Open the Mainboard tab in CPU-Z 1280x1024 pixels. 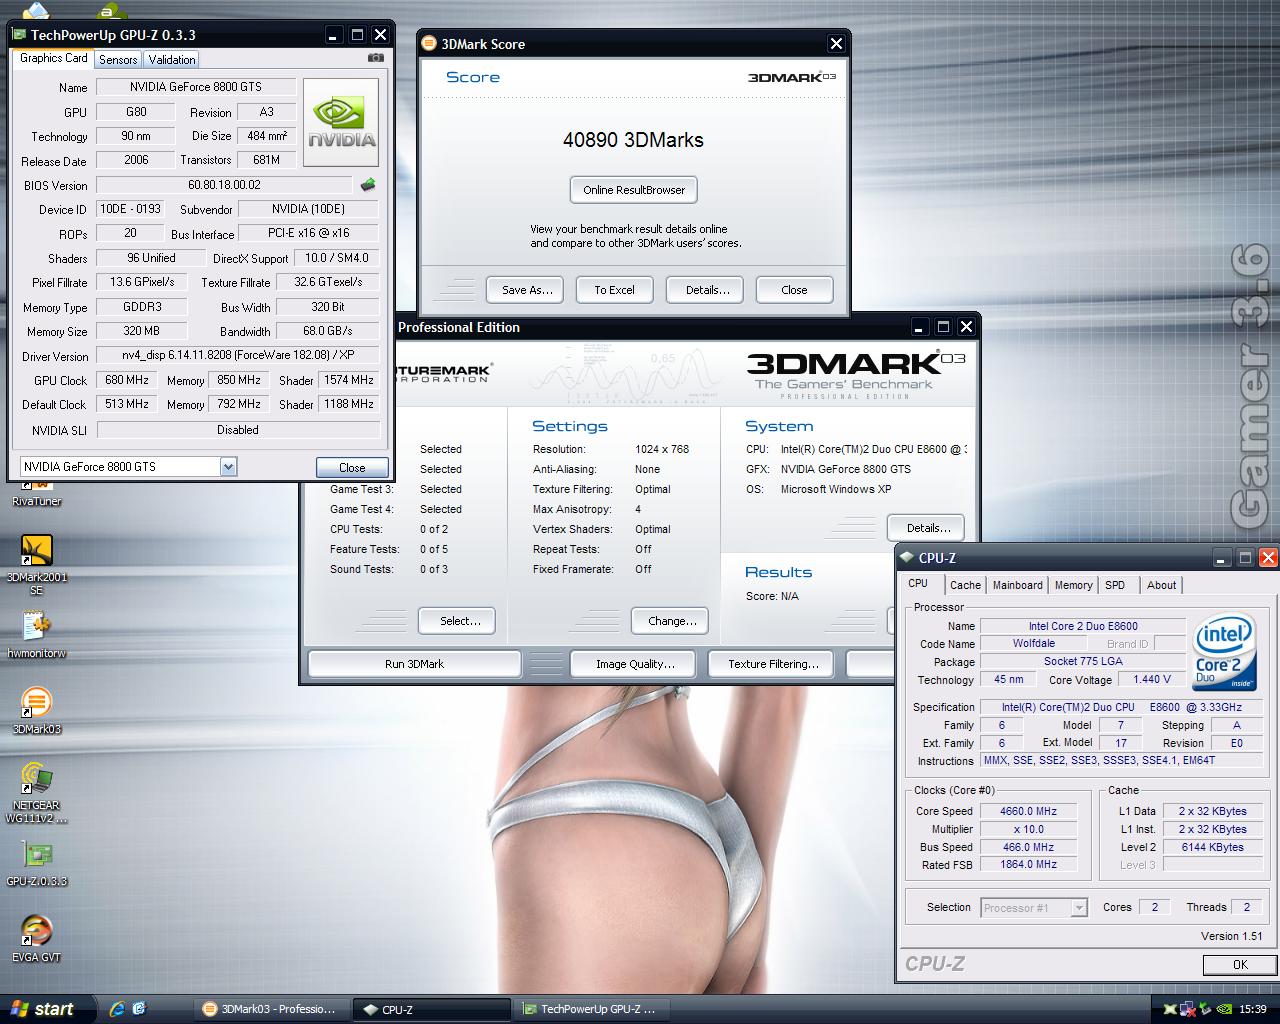click(1018, 585)
